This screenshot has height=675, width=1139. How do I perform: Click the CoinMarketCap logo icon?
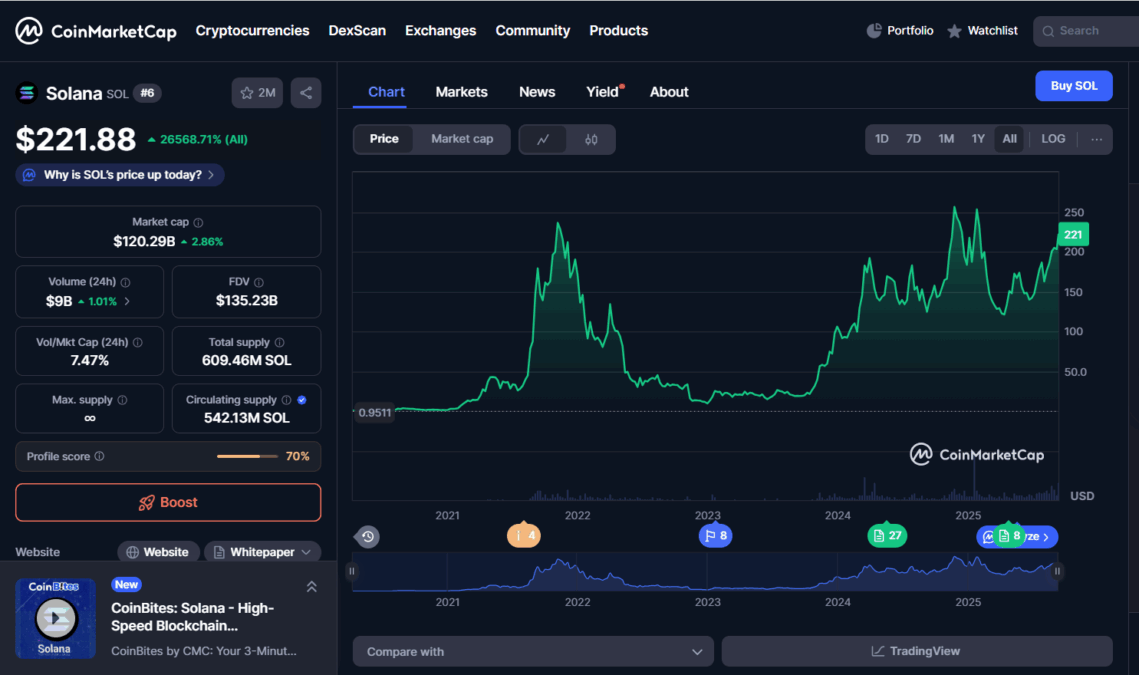[x=28, y=31]
